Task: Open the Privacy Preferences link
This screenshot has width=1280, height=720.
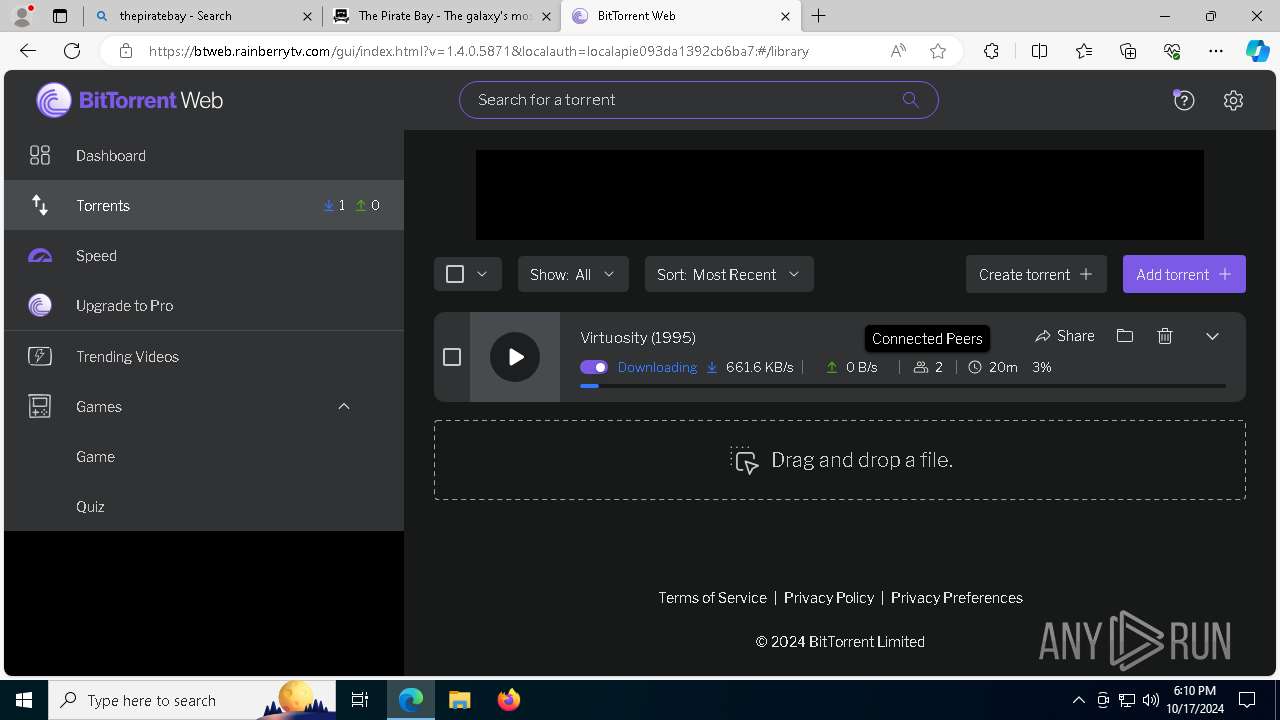Action: [957, 597]
